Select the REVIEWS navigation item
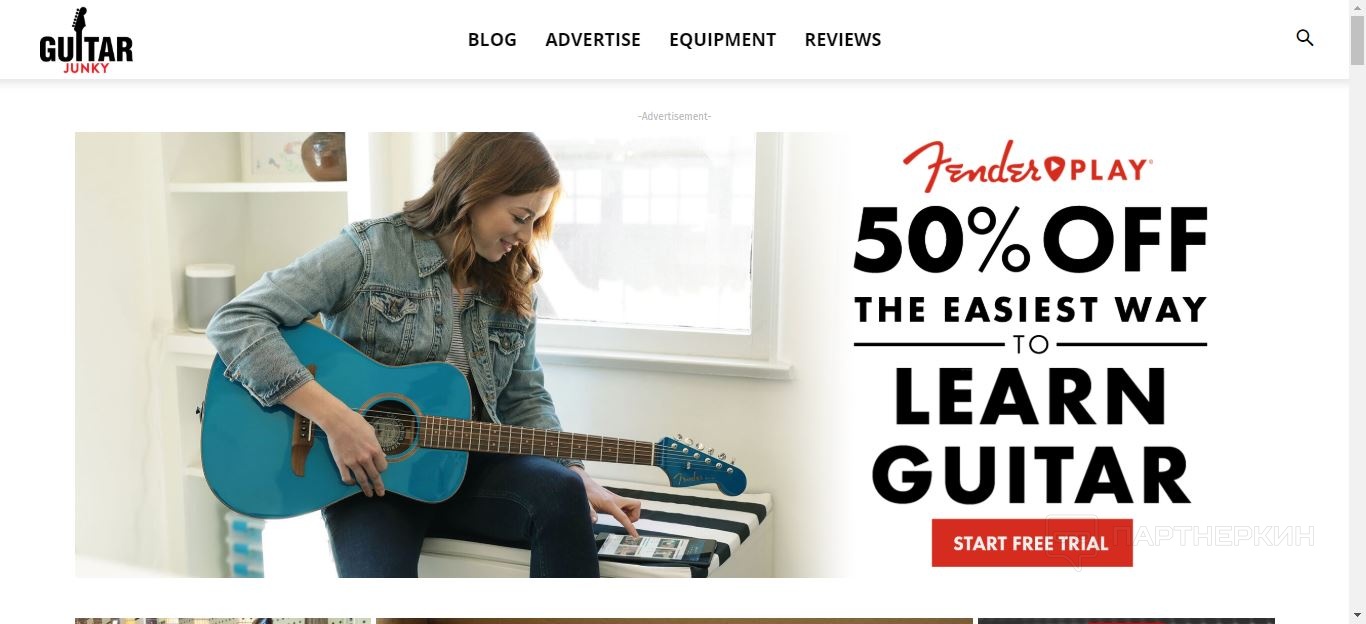The height and width of the screenshot is (624, 1366). tap(843, 40)
